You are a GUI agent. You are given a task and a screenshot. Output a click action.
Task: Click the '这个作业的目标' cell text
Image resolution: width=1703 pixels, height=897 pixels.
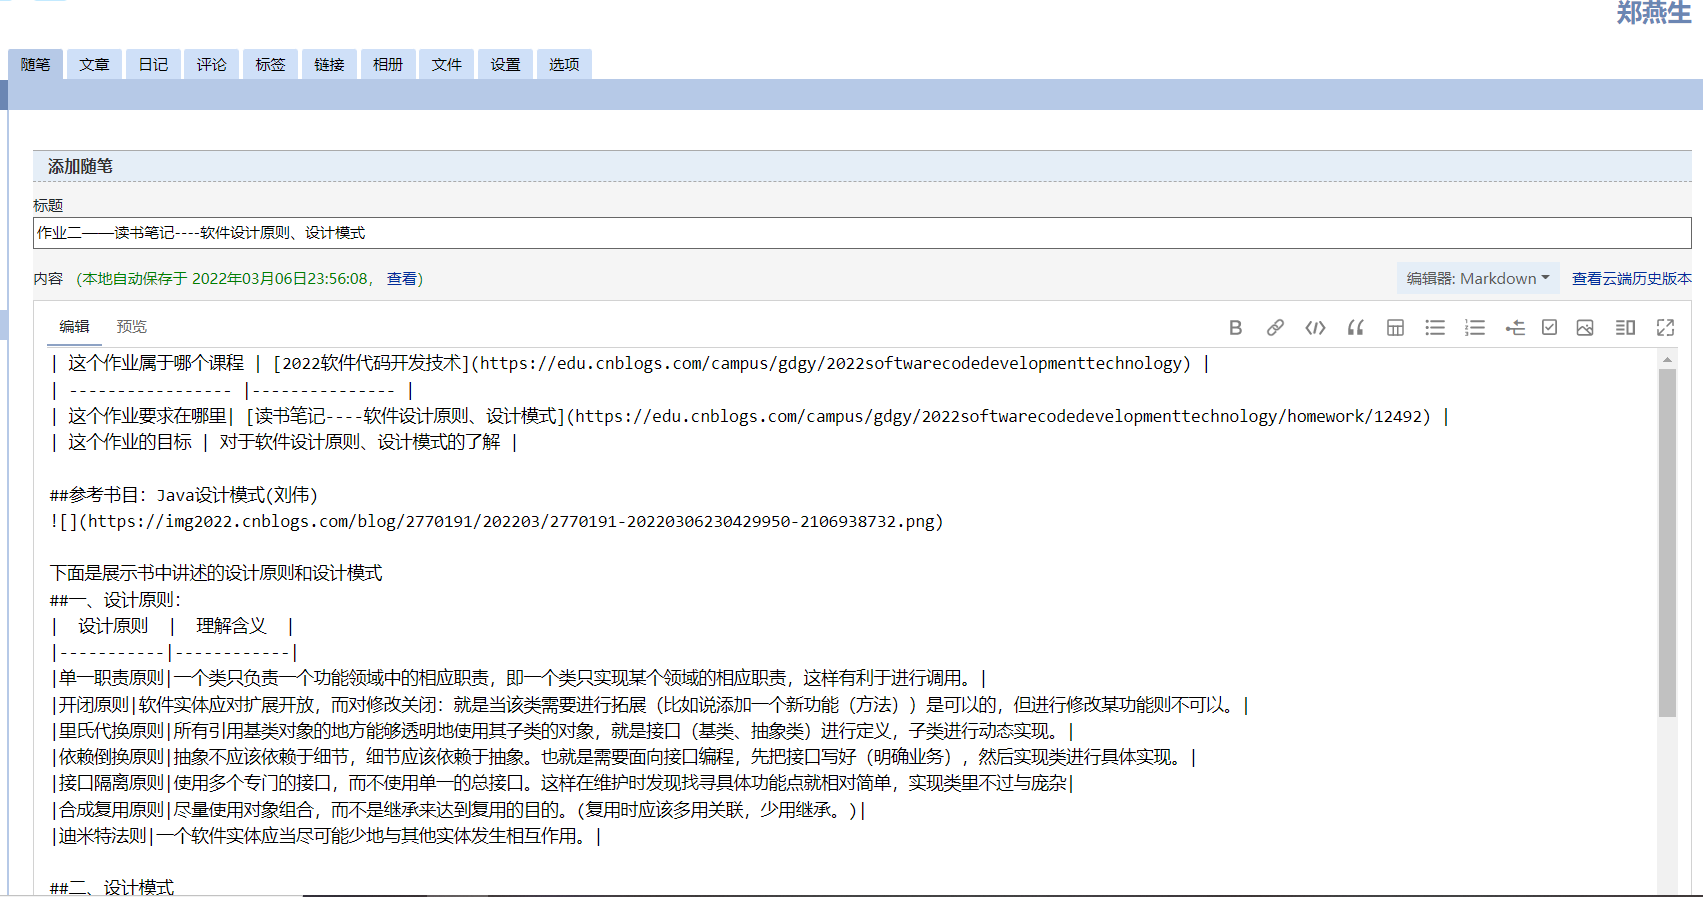tap(130, 442)
